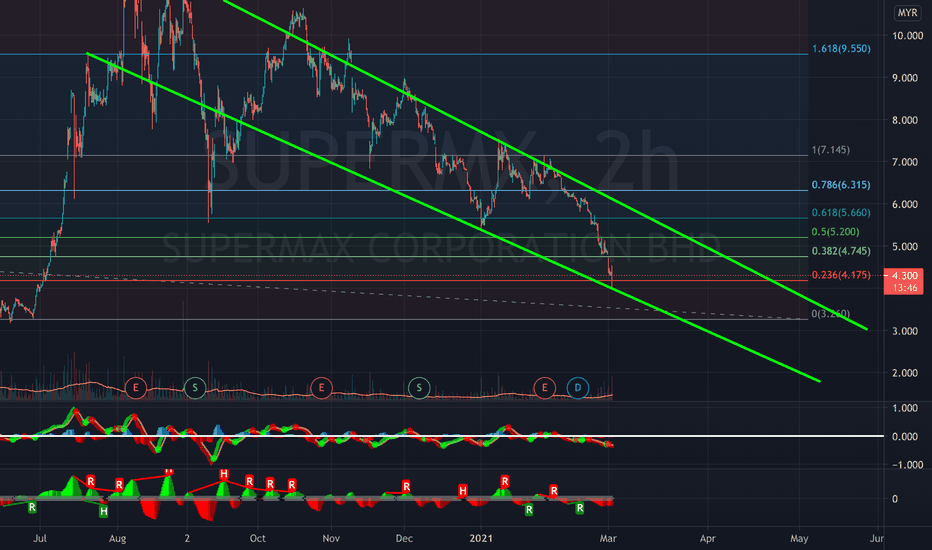The image size is (932, 550).
Task: Select the Fibonacci 0.5(5.200) level label
Action: (835, 231)
